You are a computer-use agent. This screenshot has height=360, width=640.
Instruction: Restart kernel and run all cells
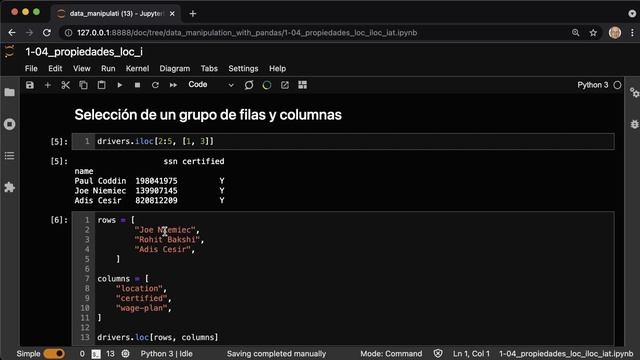point(173,85)
